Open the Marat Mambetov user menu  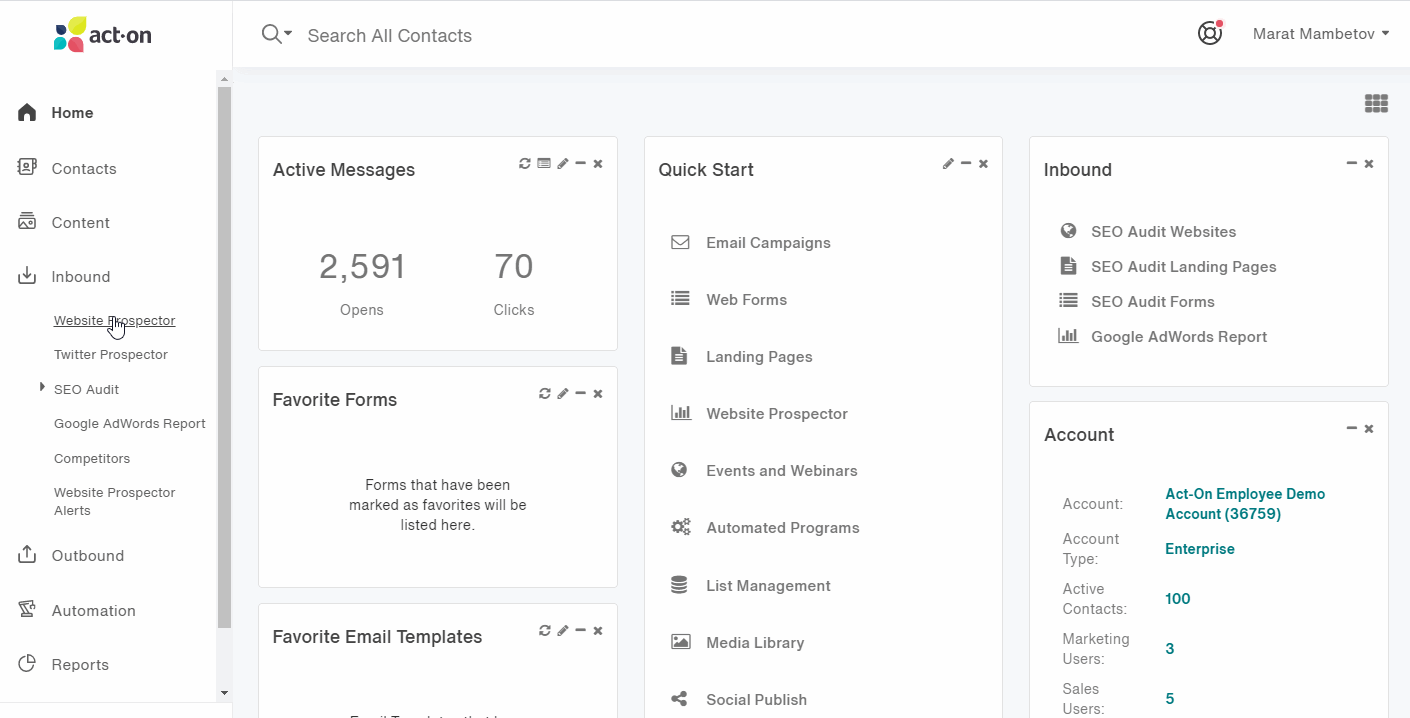tap(1321, 34)
